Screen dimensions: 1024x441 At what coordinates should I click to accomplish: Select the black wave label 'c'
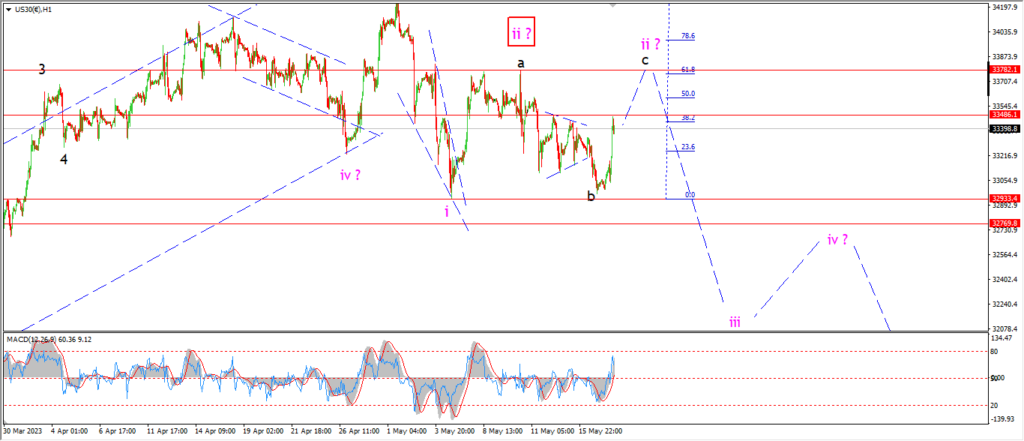647,60
